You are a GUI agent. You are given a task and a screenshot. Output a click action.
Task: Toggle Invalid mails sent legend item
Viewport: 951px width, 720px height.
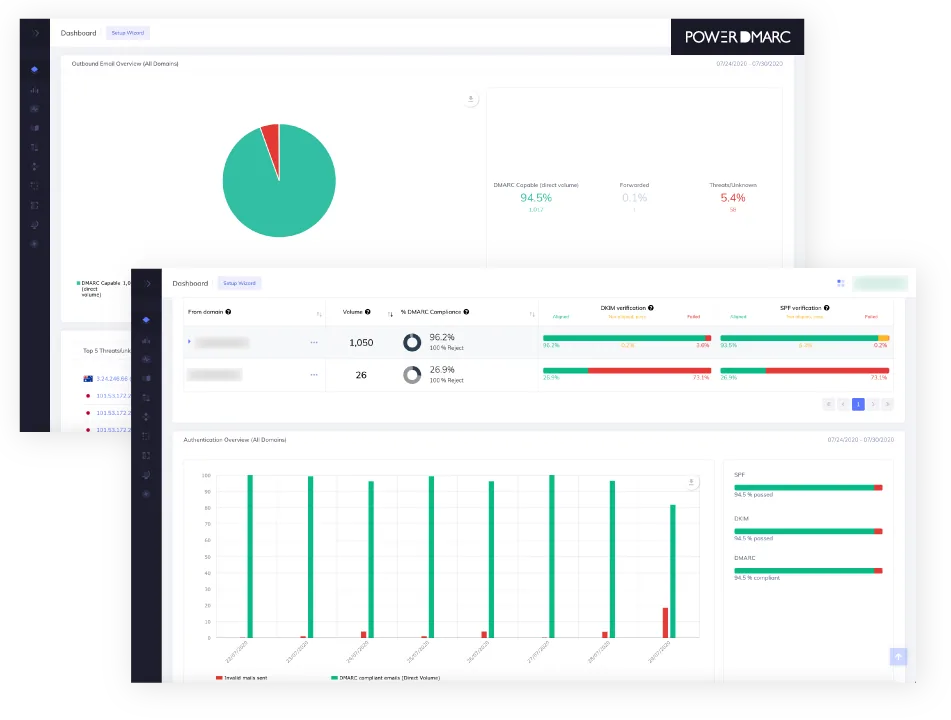pyautogui.click(x=241, y=678)
